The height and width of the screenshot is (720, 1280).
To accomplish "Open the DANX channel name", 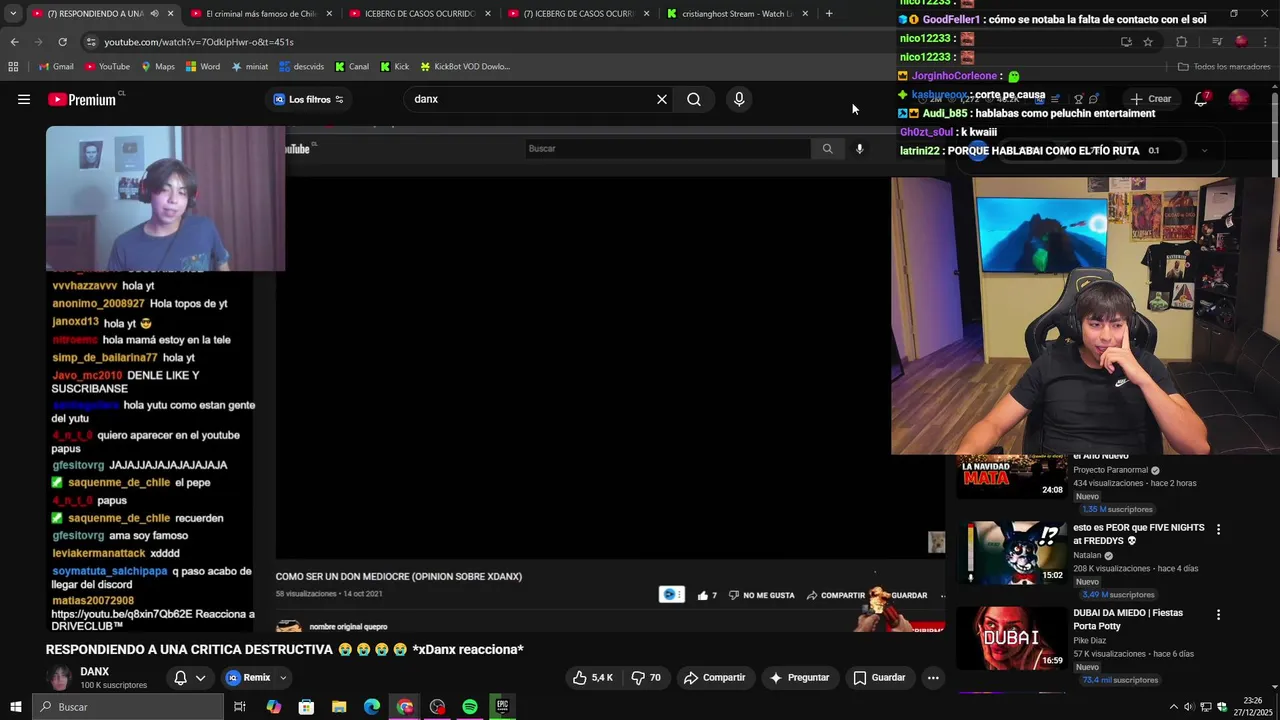I will [x=95, y=672].
